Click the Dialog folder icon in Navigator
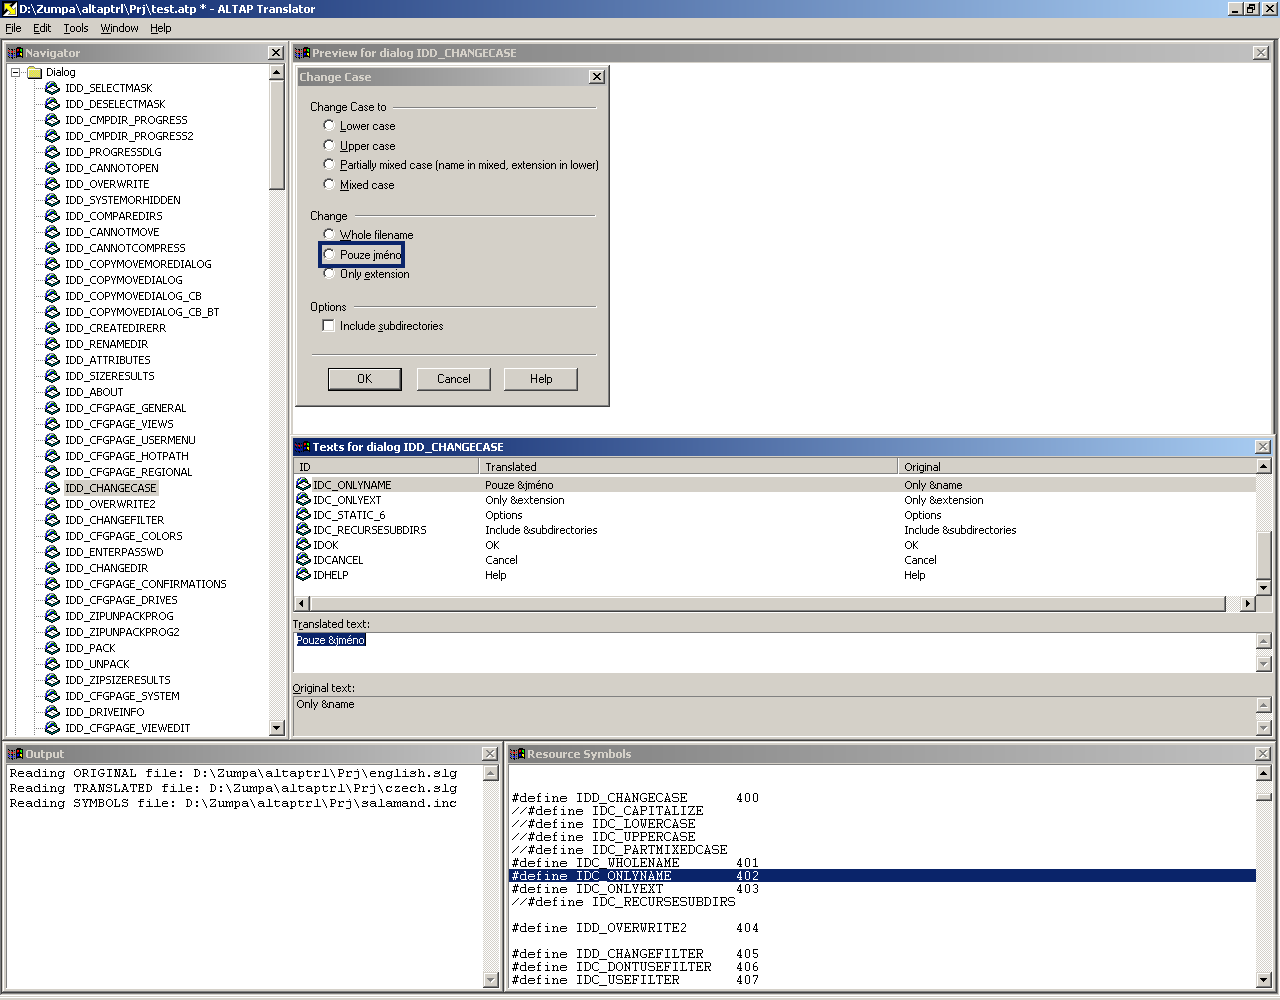This screenshot has height=1000, width=1280. [34, 72]
